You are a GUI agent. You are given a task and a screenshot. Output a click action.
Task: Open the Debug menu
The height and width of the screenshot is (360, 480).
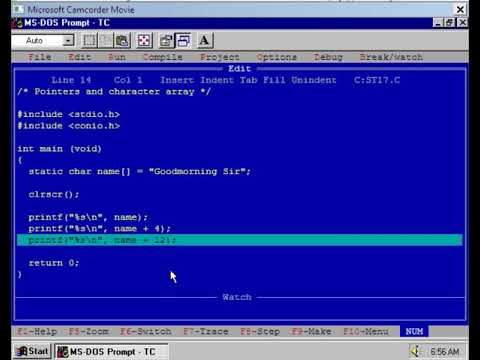pos(328,57)
